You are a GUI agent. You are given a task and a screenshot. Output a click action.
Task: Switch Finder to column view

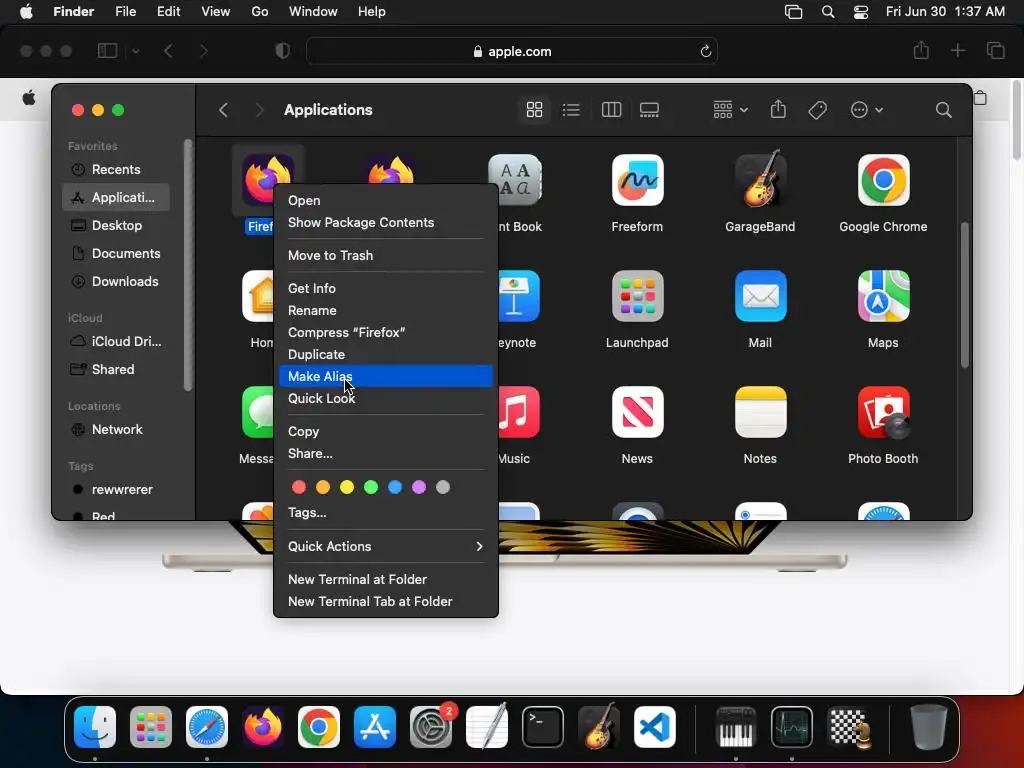611,110
